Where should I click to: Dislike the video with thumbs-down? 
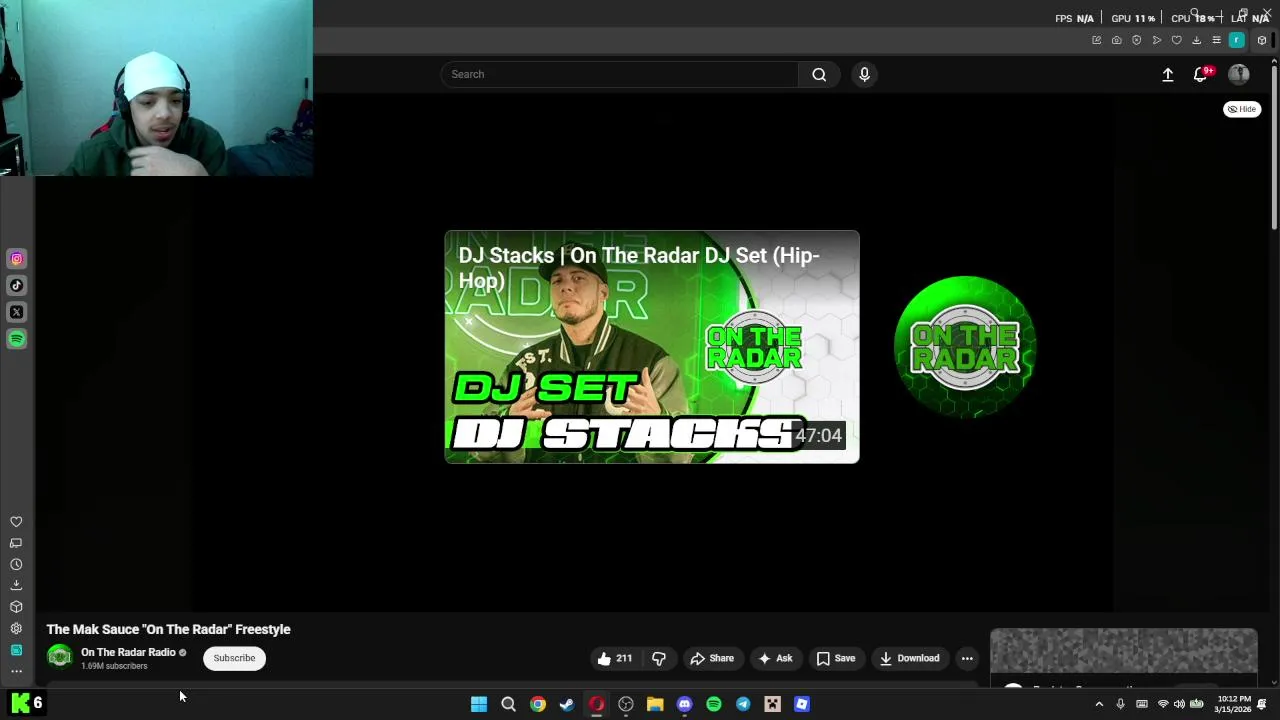pyautogui.click(x=659, y=658)
